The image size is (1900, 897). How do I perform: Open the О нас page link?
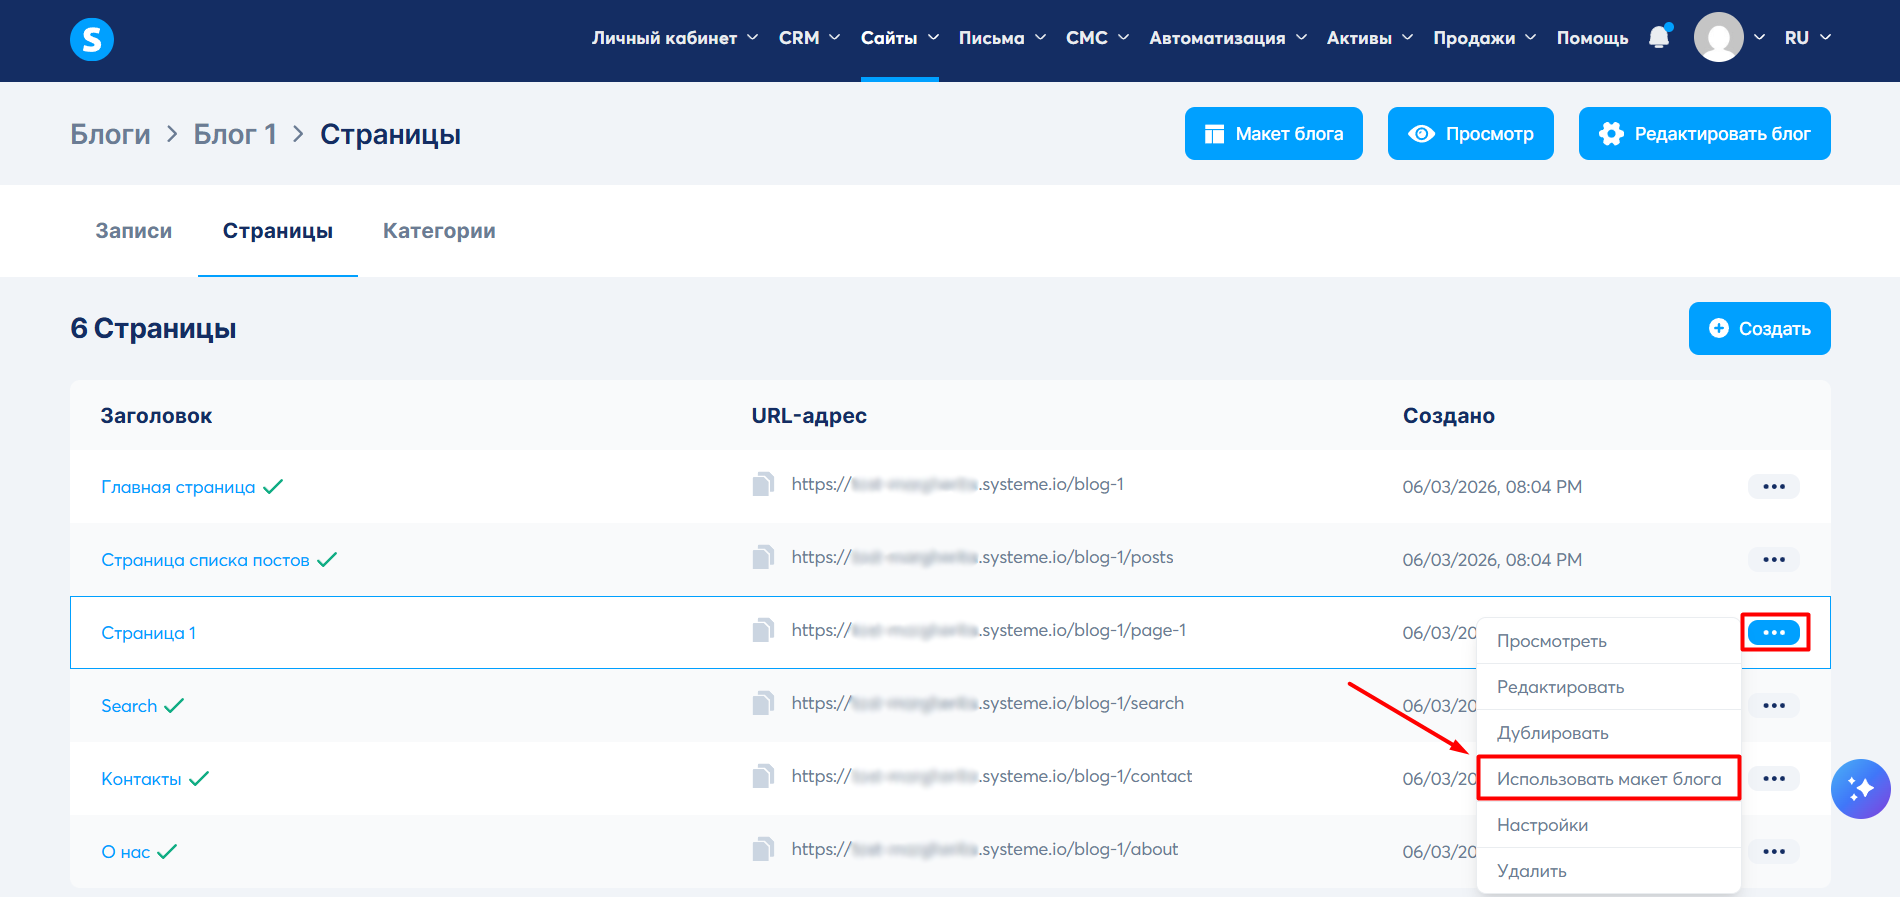point(126,852)
